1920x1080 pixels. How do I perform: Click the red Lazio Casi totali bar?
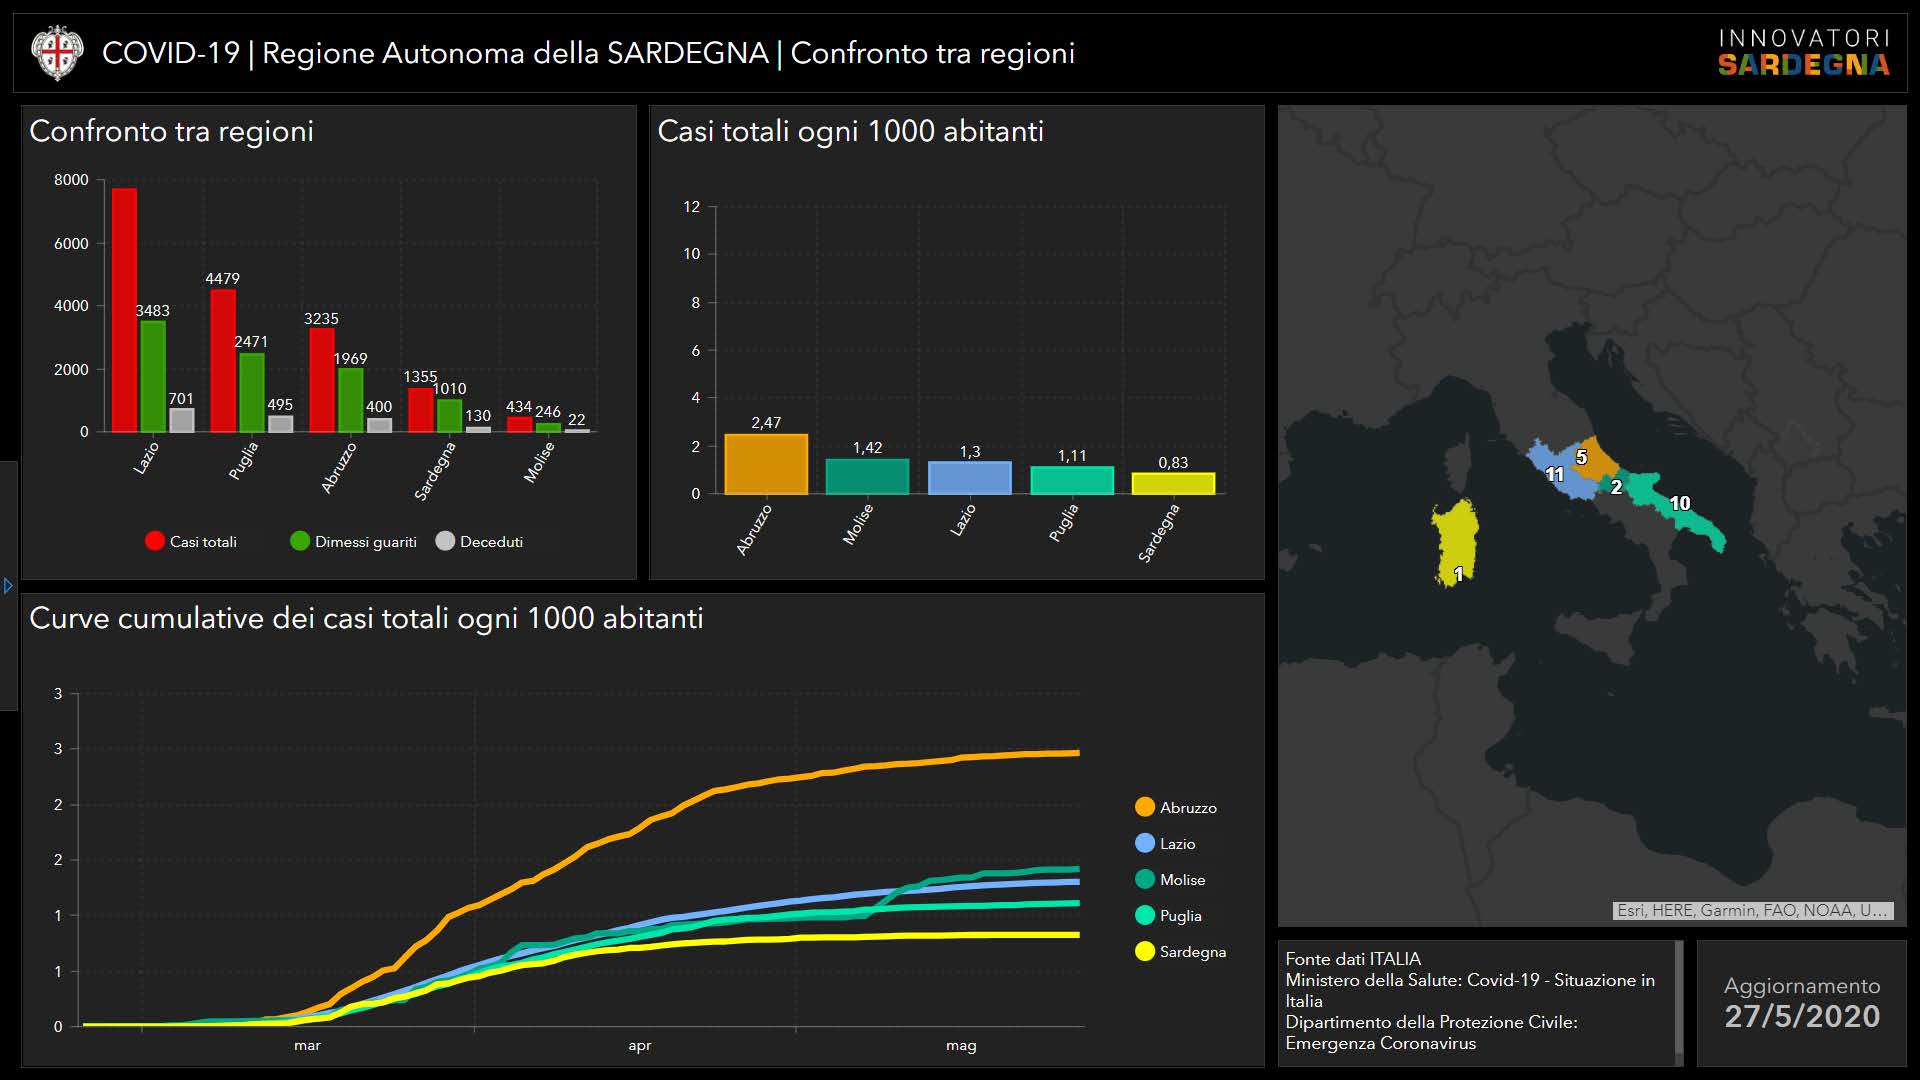(124, 310)
